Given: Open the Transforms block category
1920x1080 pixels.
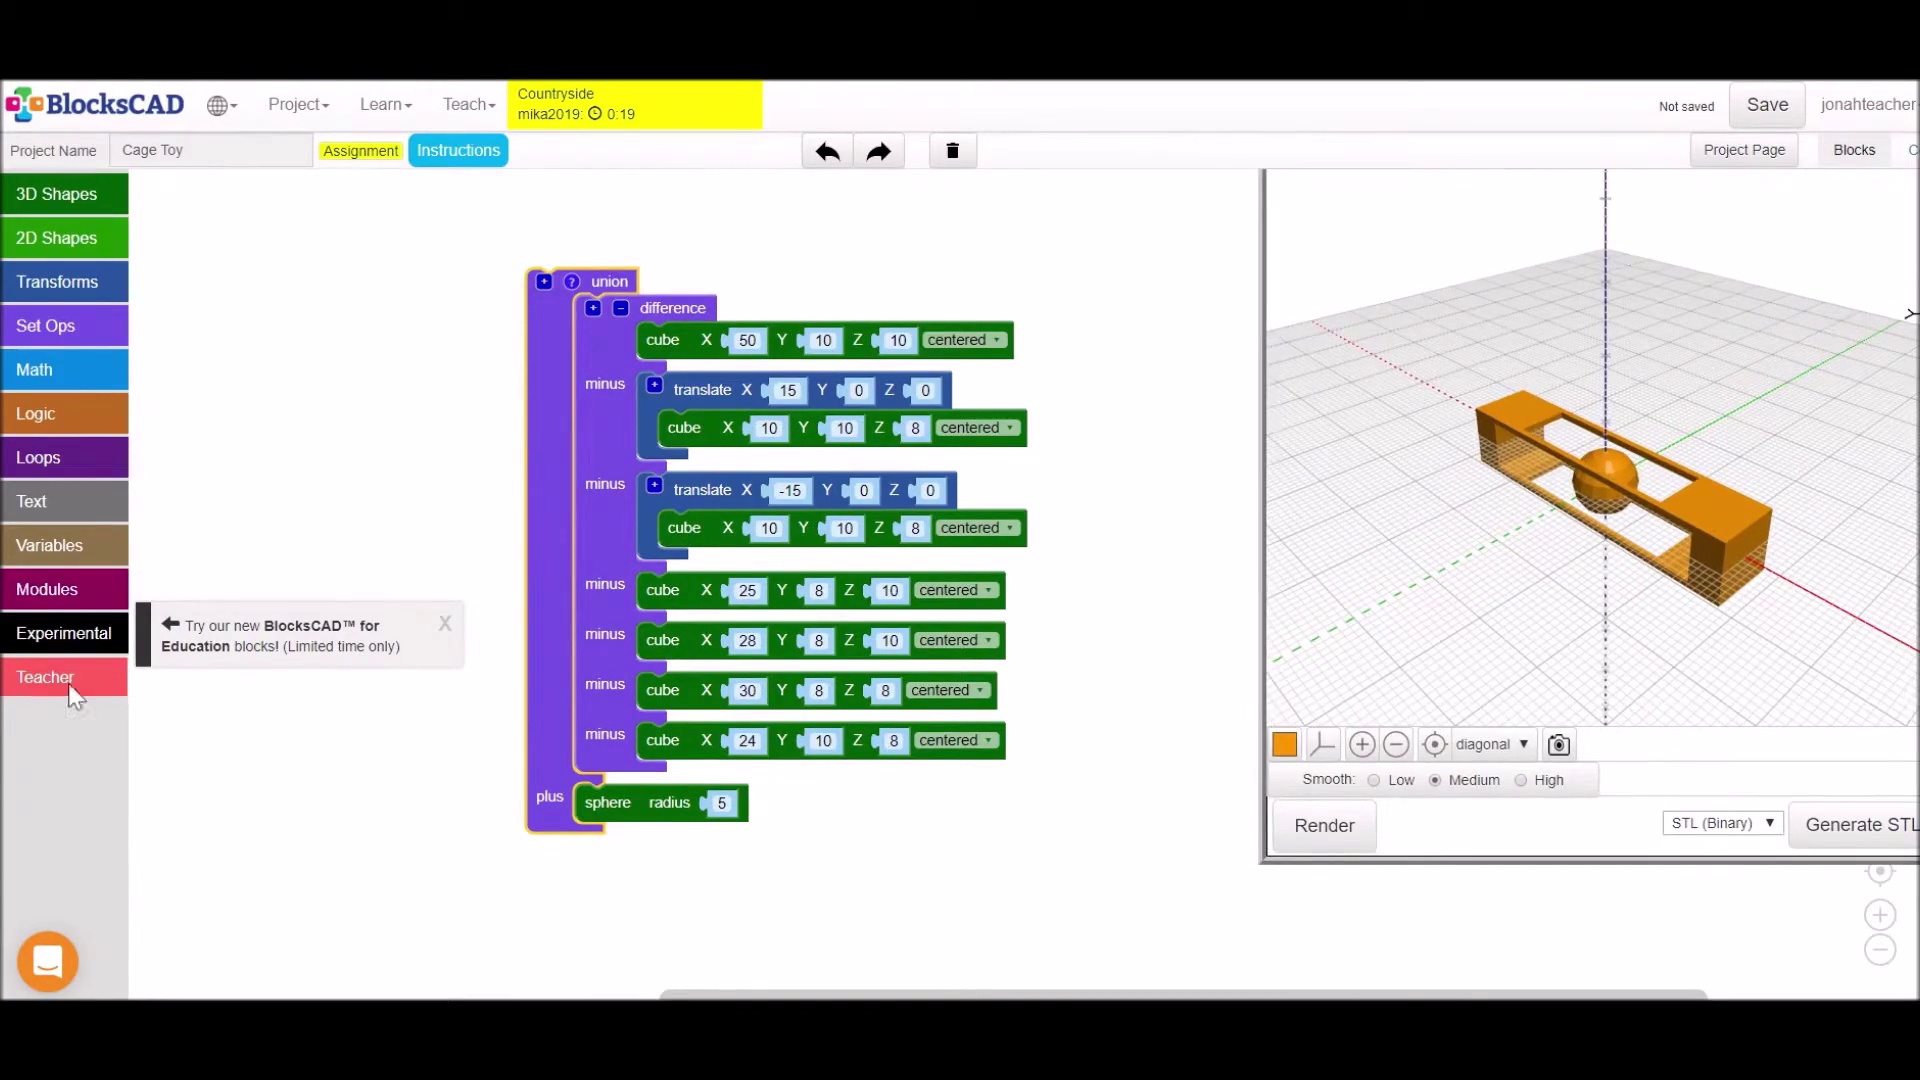Looking at the screenshot, I should click(65, 282).
